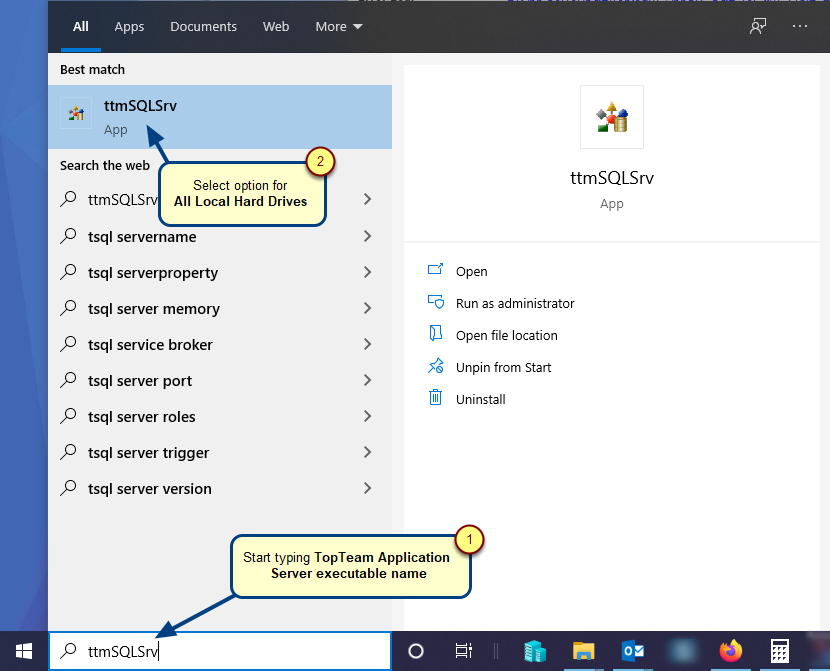This screenshot has height=671, width=830.
Task: Open Outlook from taskbar
Action: click(x=633, y=651)
